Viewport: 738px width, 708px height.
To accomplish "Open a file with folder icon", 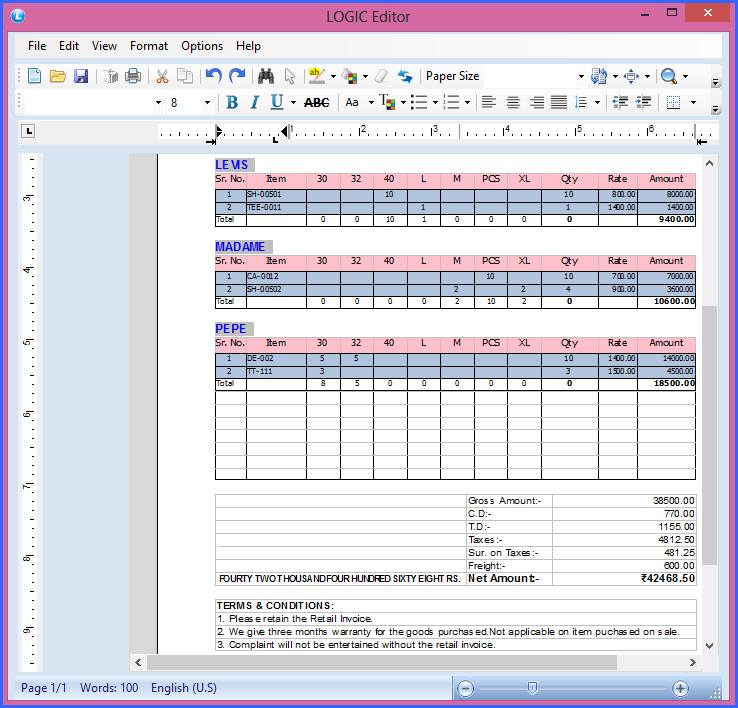I will [x=58, y=76].
